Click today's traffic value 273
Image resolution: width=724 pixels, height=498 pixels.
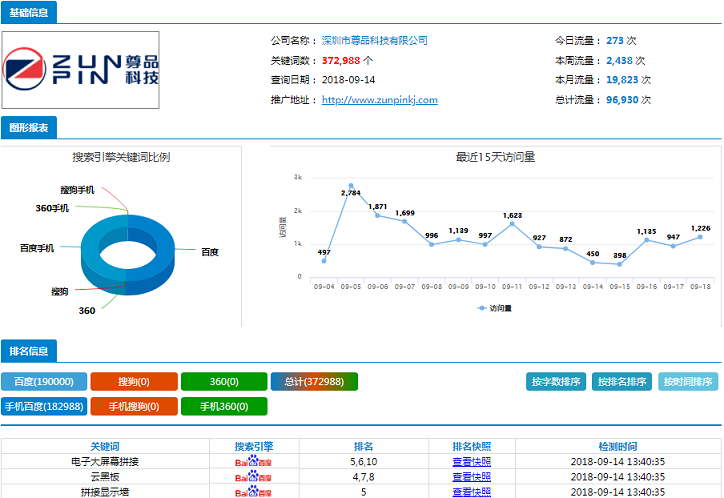pos(615,41)
